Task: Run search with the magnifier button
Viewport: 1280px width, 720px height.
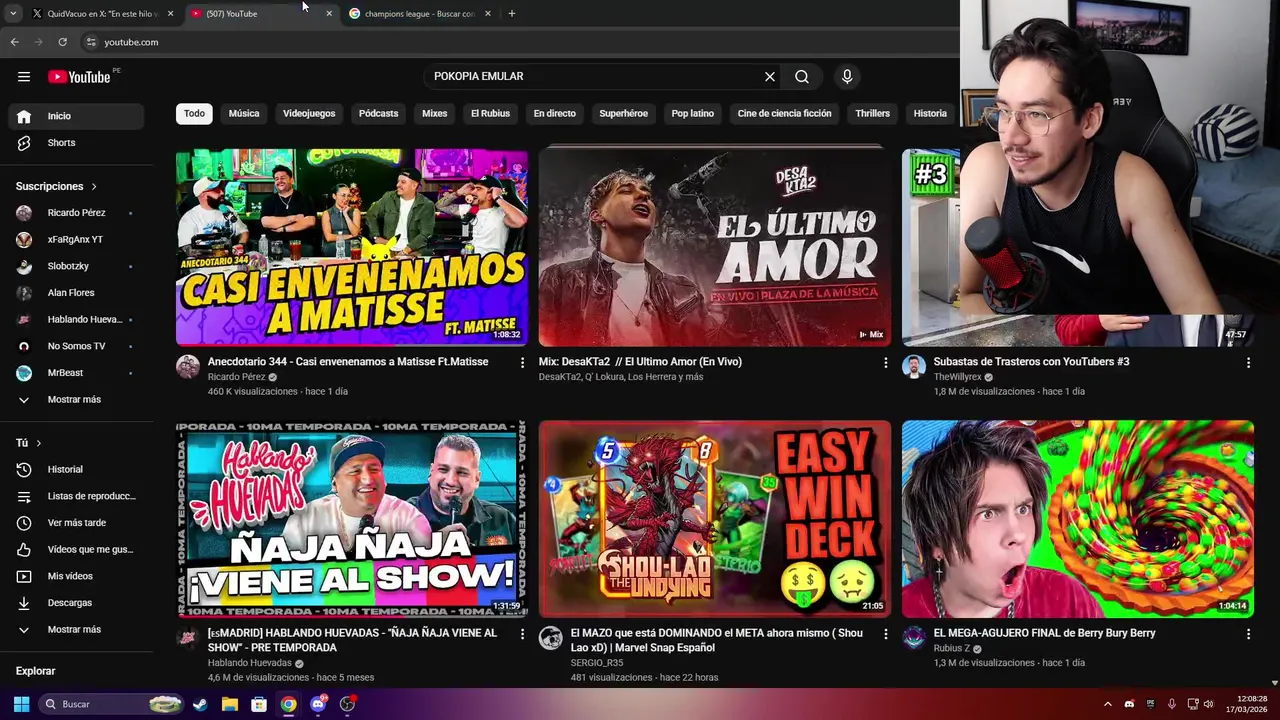Action: (x=802, y=77)
